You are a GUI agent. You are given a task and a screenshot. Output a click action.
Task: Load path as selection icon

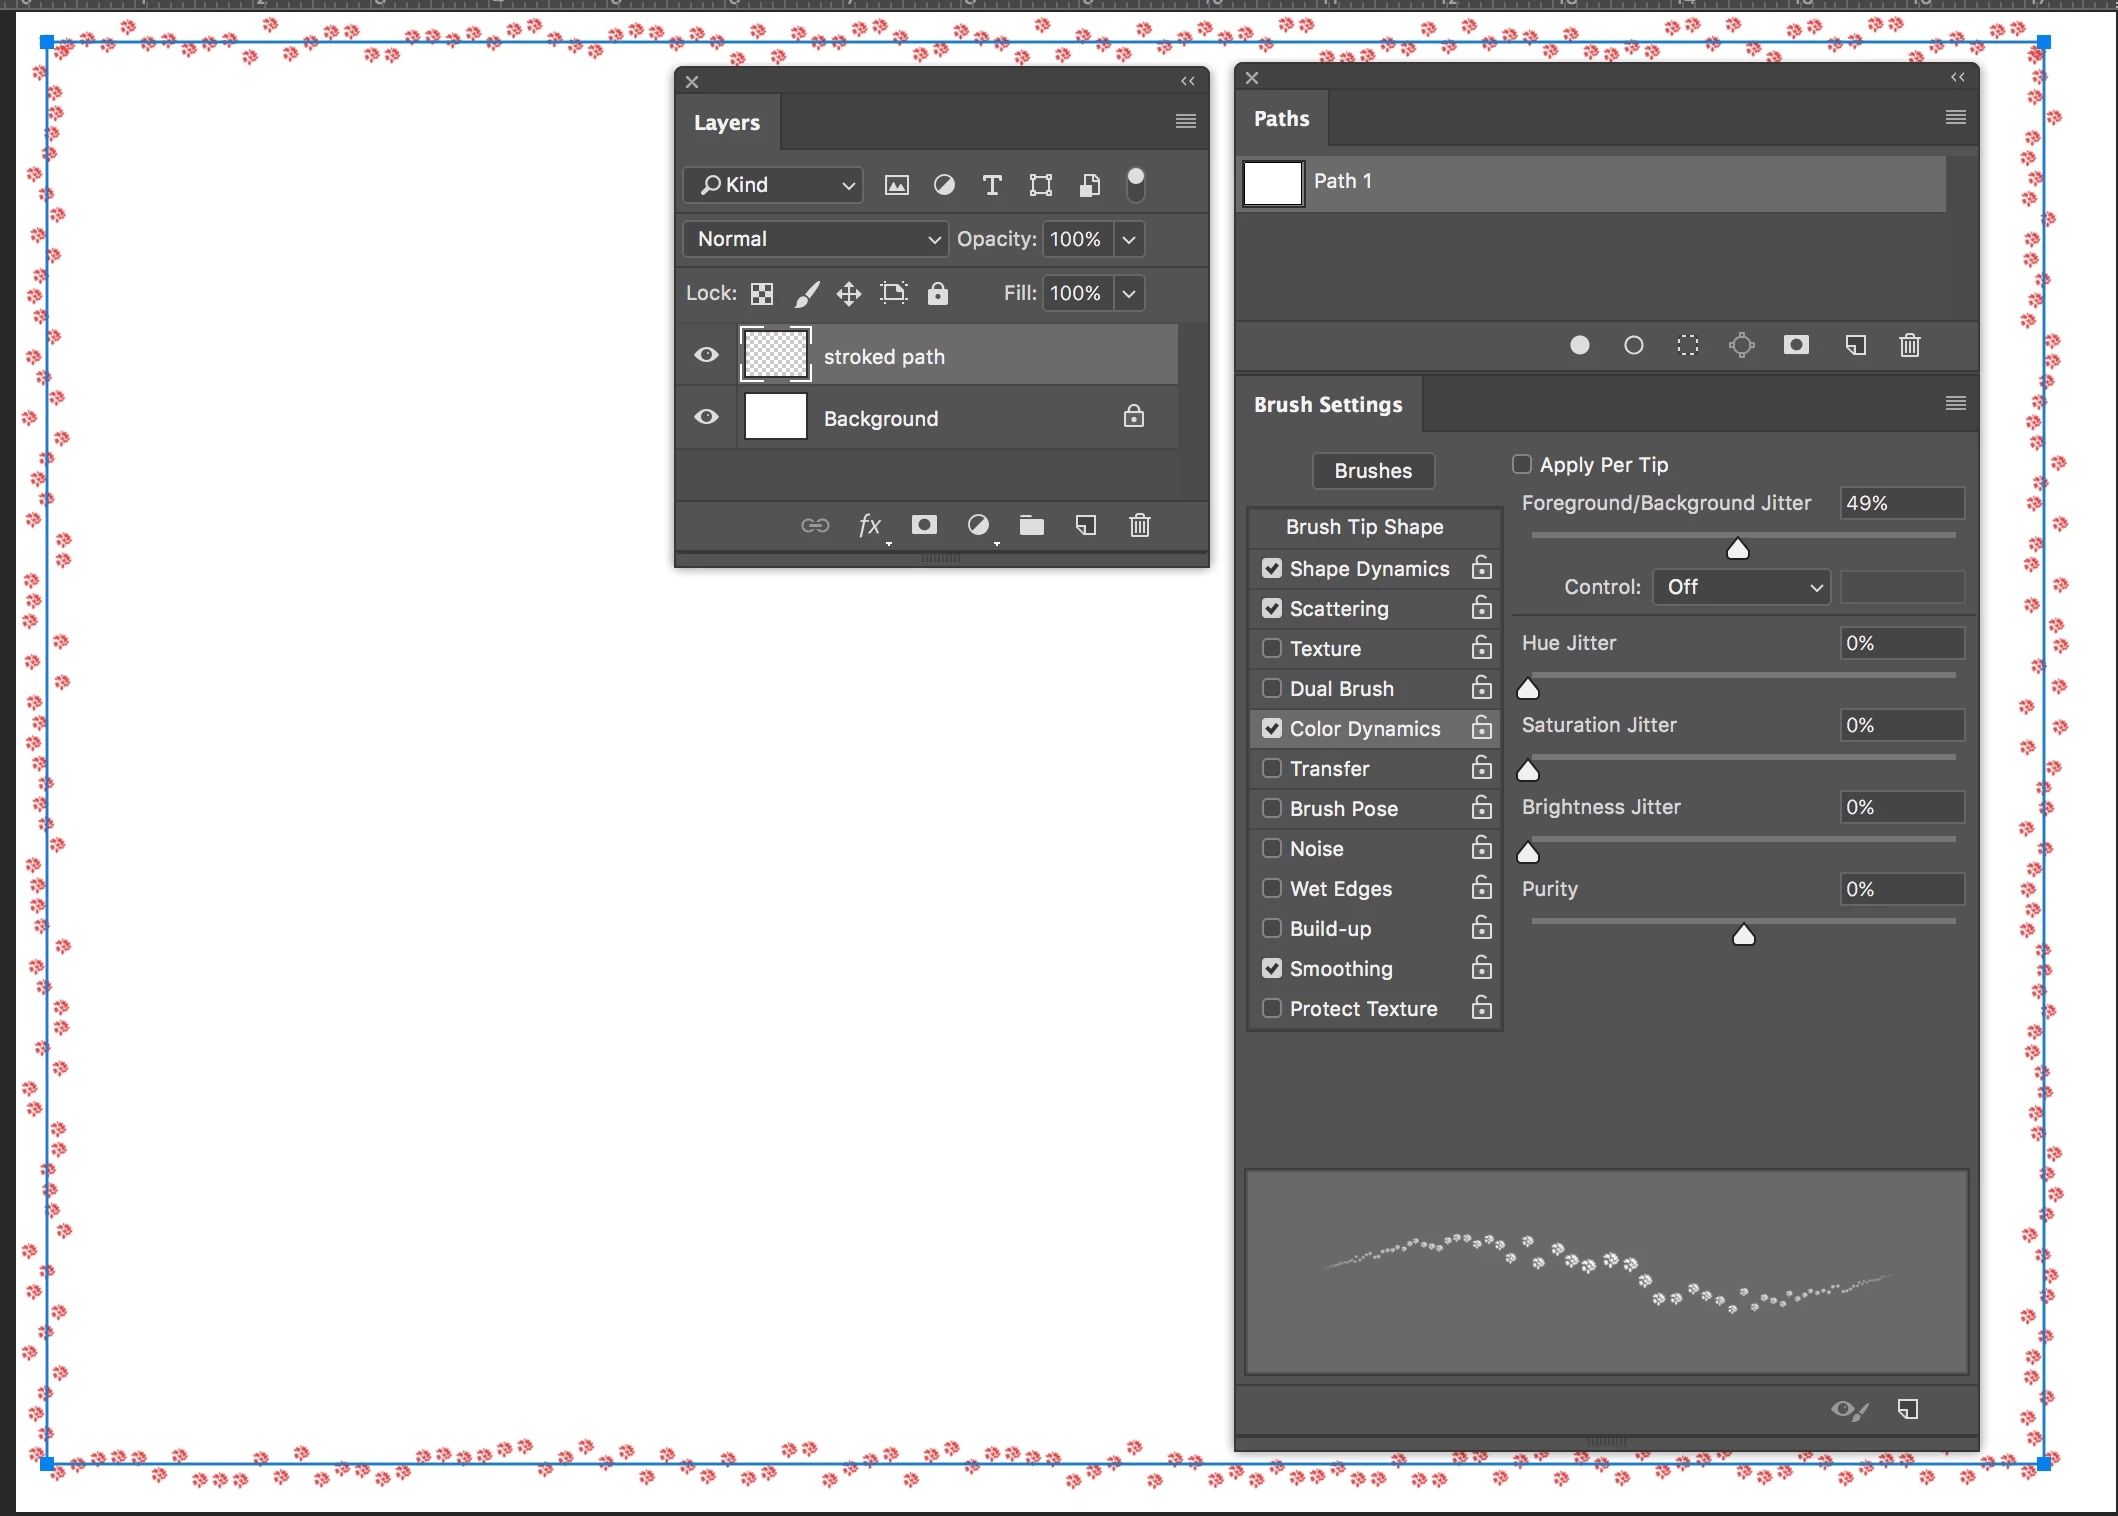click(x=1687, y=345)
